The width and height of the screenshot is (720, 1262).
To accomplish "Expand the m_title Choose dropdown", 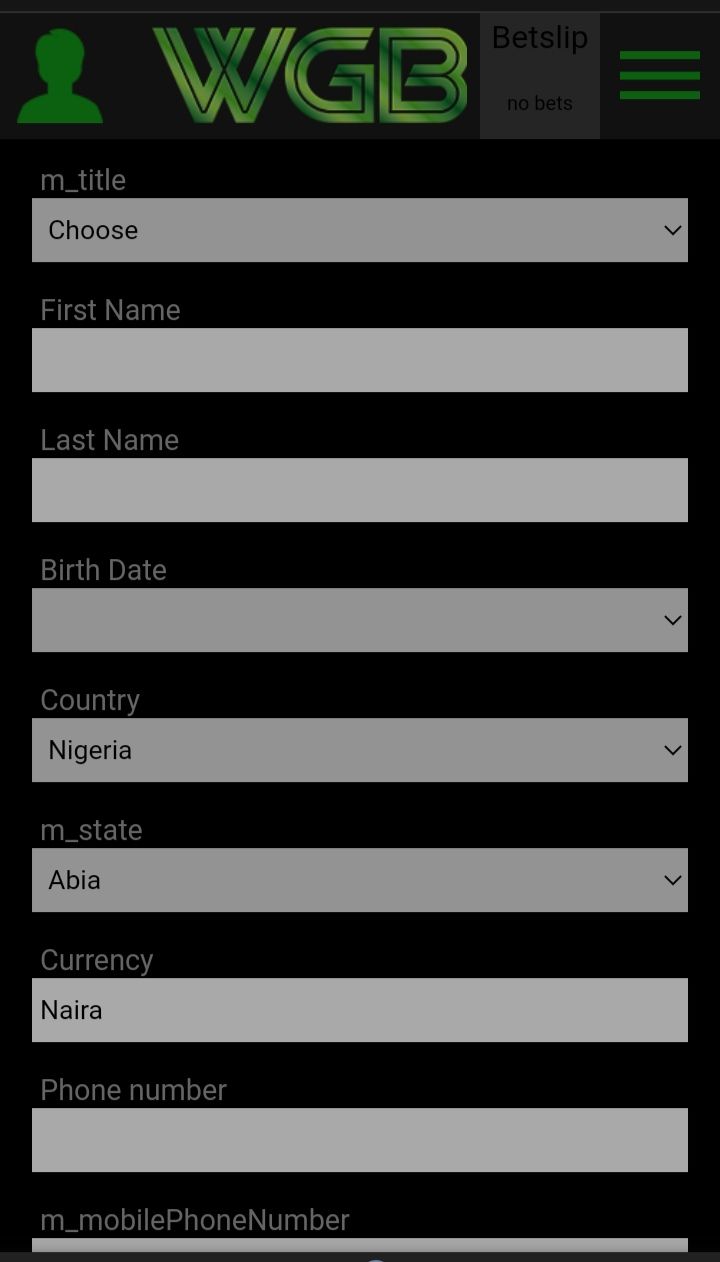I will point(360,230).
